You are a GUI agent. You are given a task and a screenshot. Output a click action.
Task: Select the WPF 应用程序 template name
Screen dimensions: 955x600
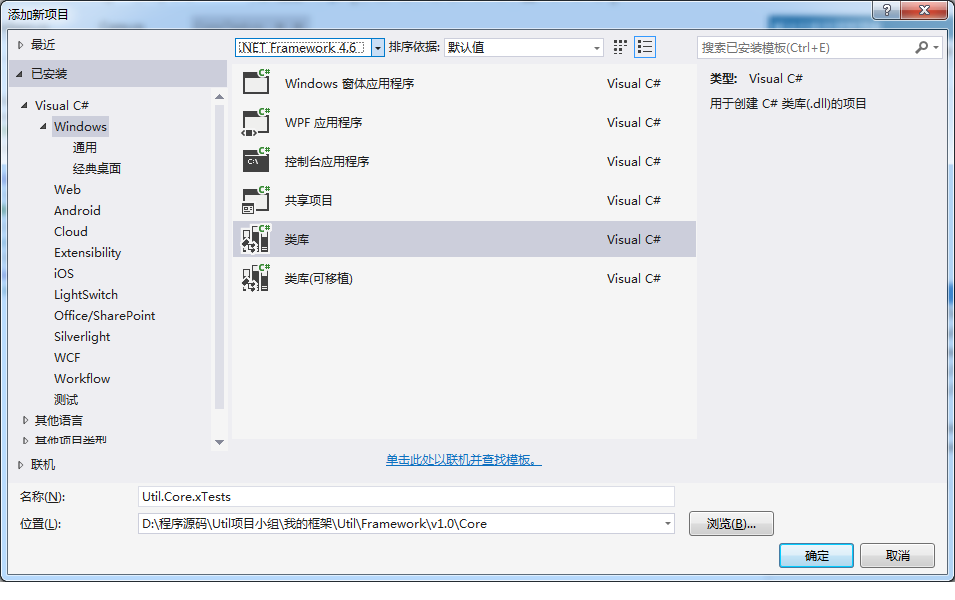click(323, 122)
